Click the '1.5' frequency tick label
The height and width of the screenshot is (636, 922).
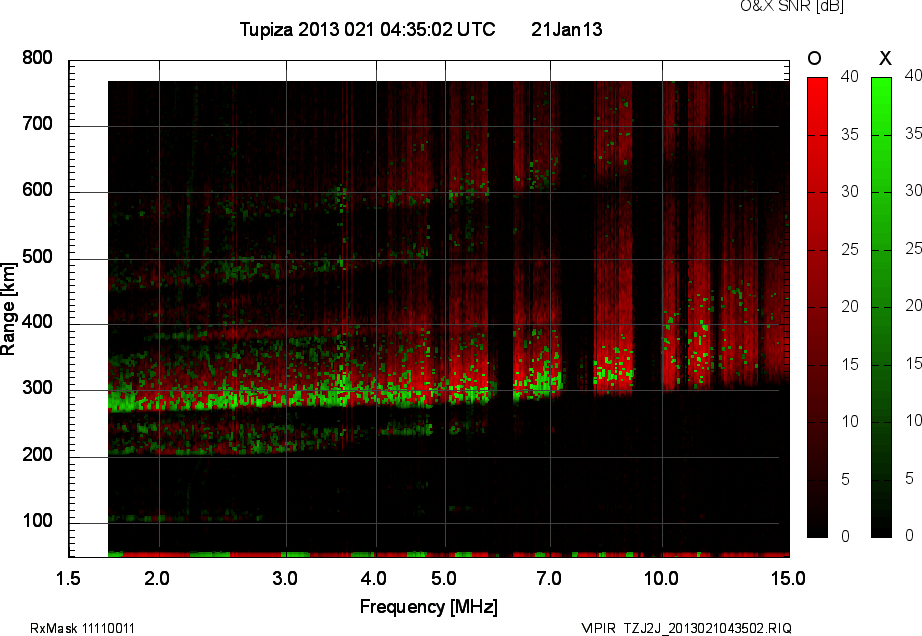coord(68,578)
